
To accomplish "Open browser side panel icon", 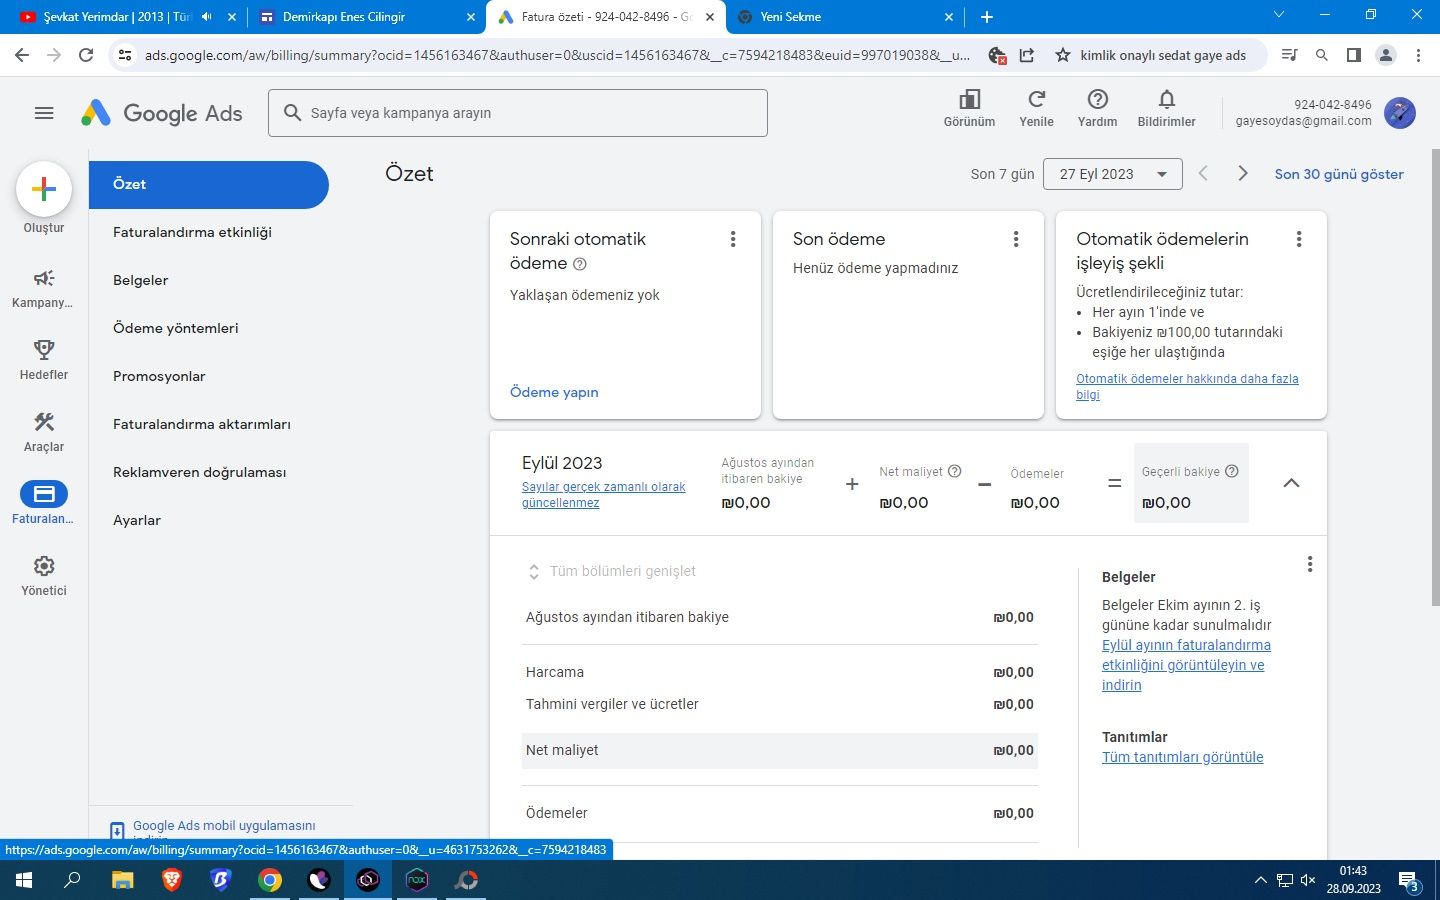I will (x=1353, y=55).
